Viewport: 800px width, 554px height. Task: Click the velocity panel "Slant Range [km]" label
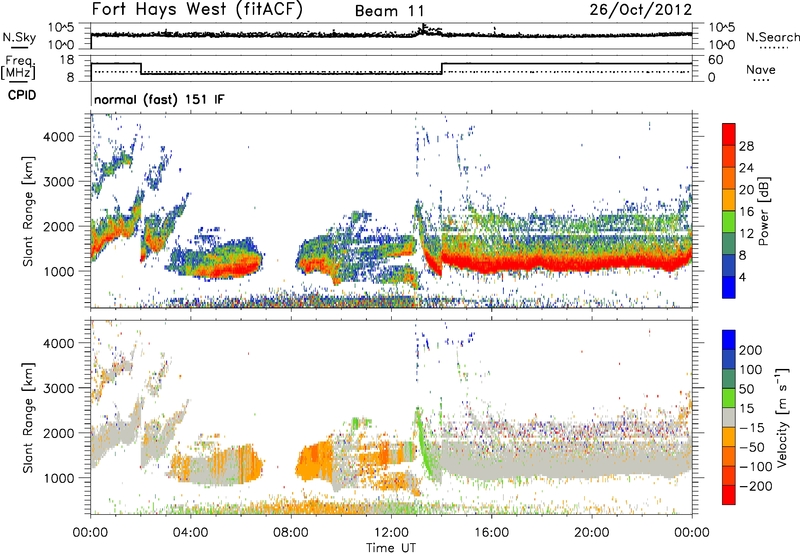point(28,417)
